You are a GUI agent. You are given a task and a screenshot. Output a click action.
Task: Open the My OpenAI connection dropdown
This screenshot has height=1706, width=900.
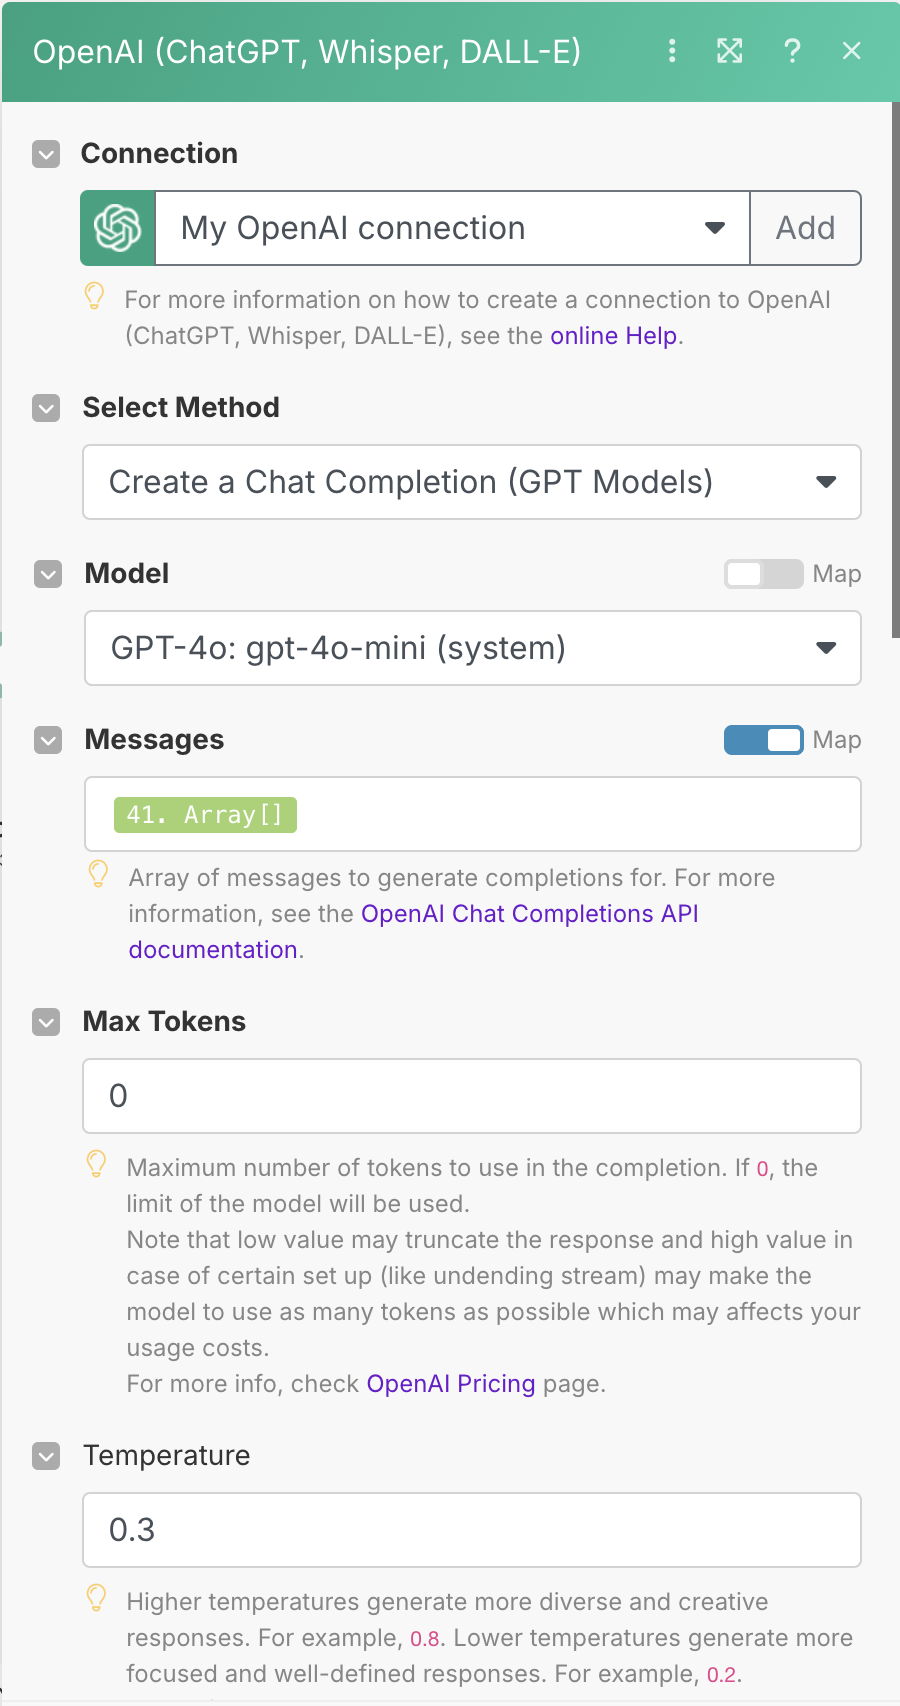coord(452,228)
